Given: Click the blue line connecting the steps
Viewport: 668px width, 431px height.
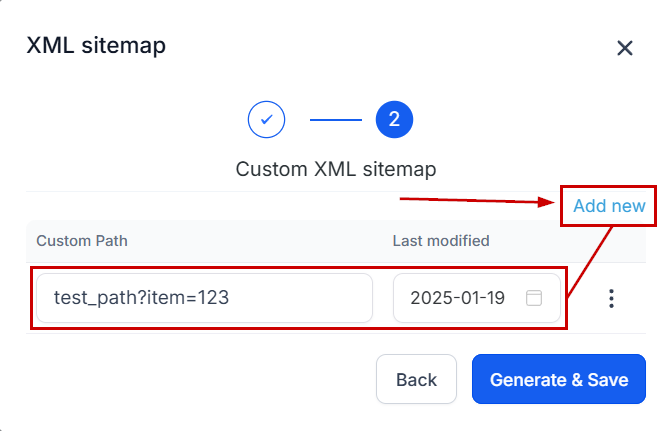Looking at the screenshot, I should (x=335, y=120).
